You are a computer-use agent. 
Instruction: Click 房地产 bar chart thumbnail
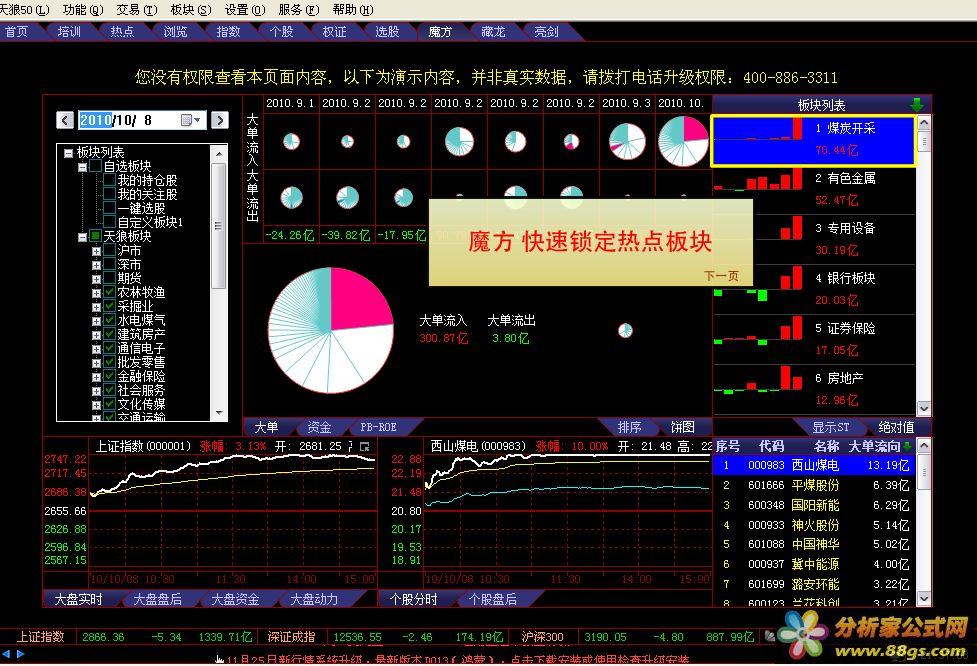759,379
